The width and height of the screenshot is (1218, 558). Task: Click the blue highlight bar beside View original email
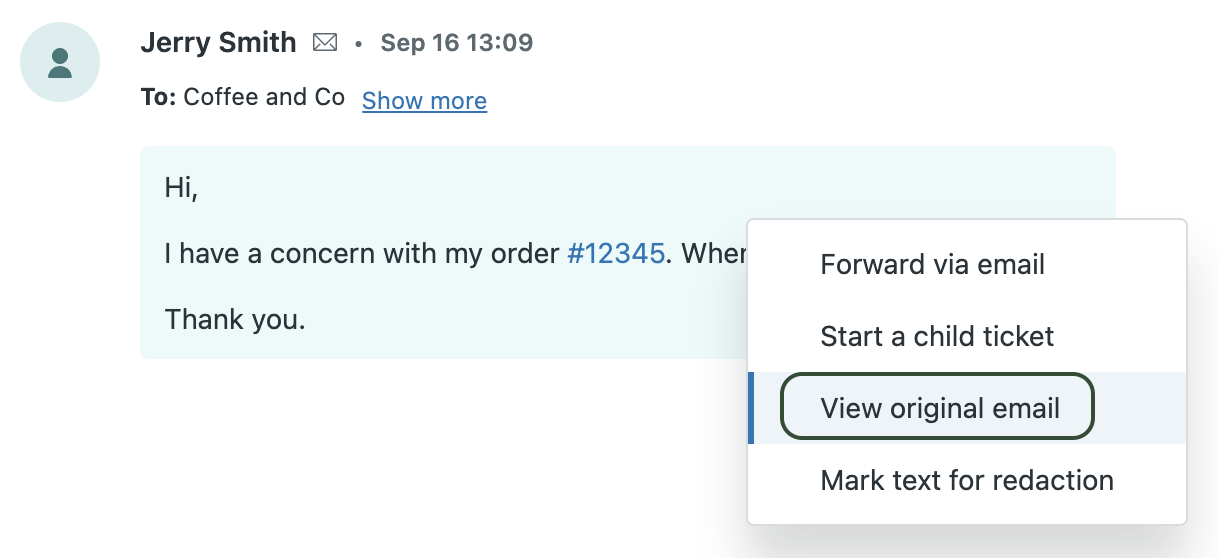751,408
